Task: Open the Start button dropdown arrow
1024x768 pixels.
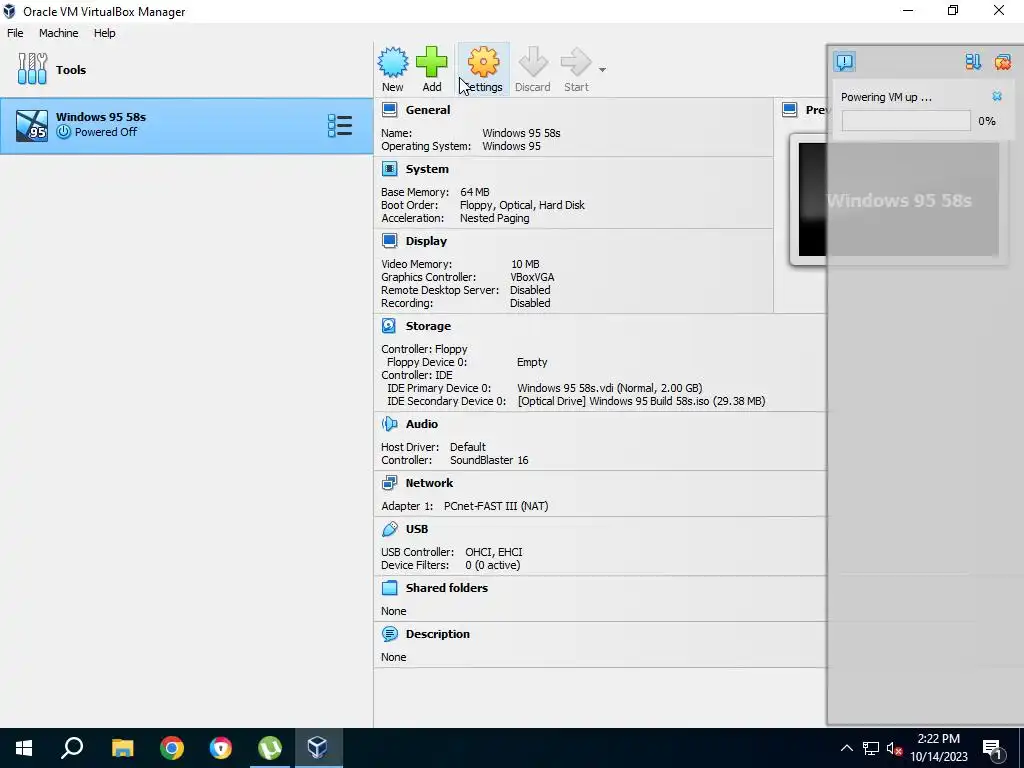Action: pyautogui.click(x=602, y=70)
